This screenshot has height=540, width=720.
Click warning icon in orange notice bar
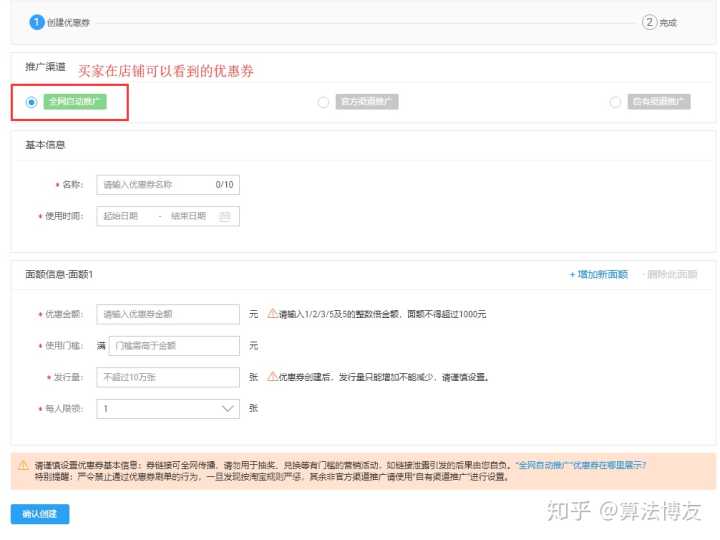(x=22, y=466)
